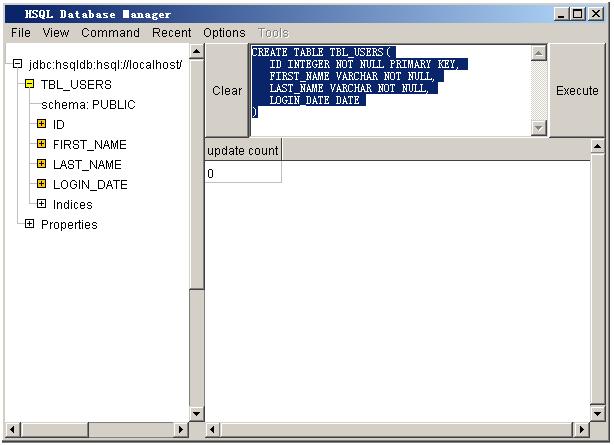Click the 'update count' column header
This screenshot has height=445, width=614.
tap(243, 151)
